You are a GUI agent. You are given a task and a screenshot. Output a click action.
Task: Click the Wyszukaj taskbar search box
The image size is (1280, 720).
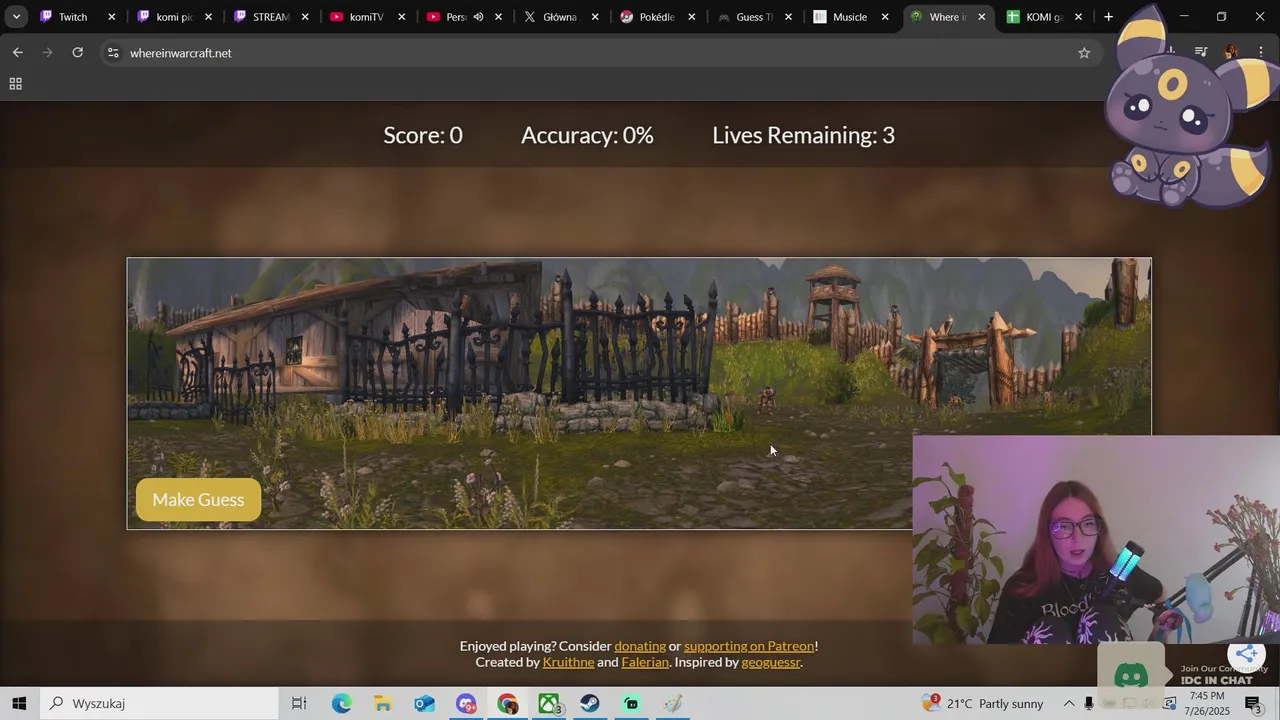[x=160, y=703]
